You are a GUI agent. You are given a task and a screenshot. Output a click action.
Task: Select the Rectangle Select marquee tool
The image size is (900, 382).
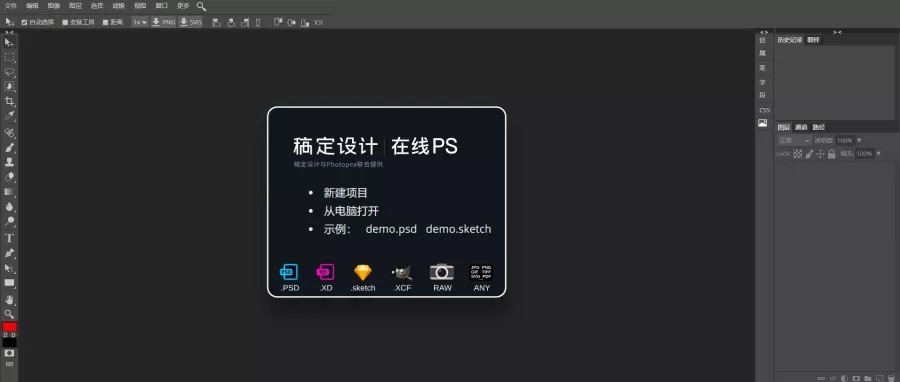tap(9, 57)
